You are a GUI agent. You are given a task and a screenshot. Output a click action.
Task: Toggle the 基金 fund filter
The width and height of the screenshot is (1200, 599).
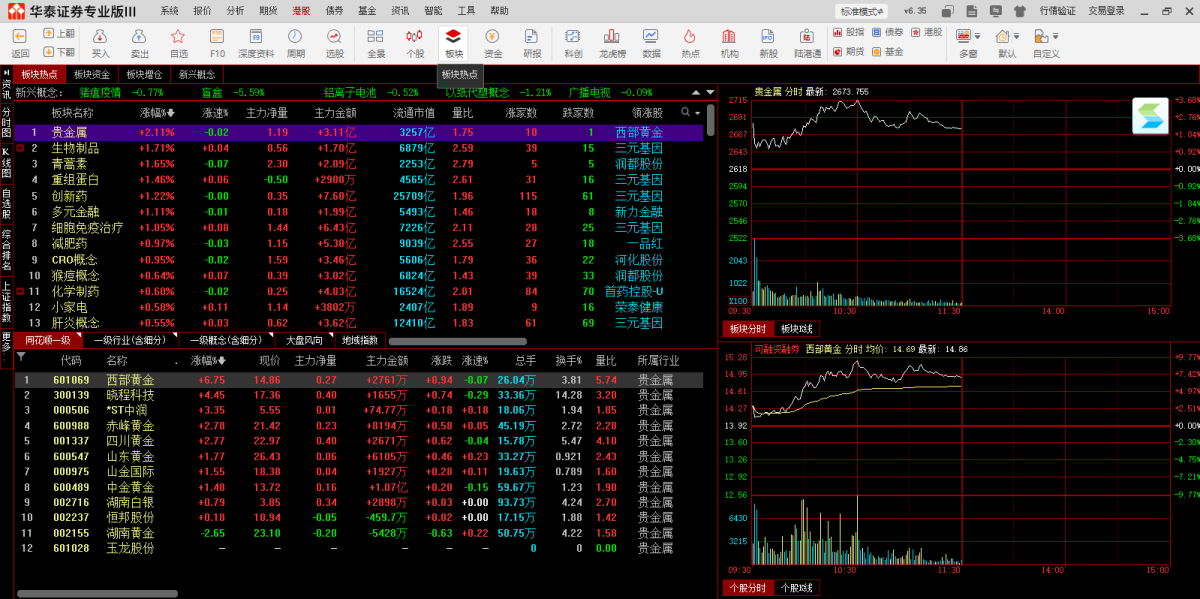pyautogui.click(x=887, y=51)
